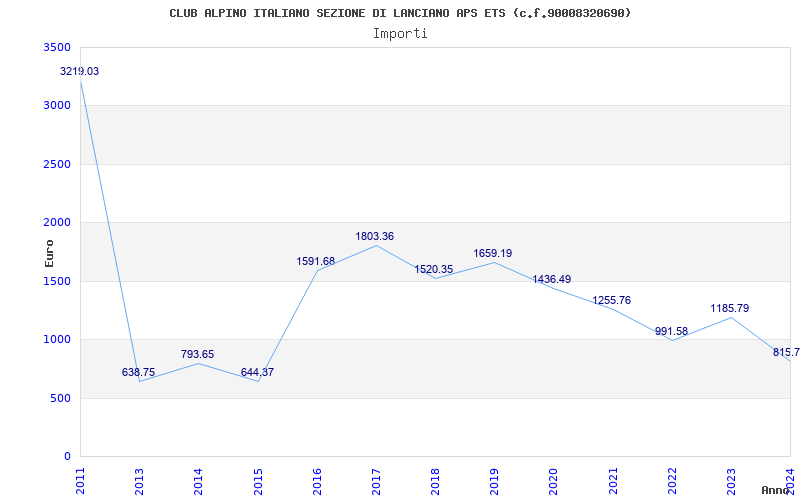
Task: Click the x-axis year label 2016
Action: click(x=317, y=482)
